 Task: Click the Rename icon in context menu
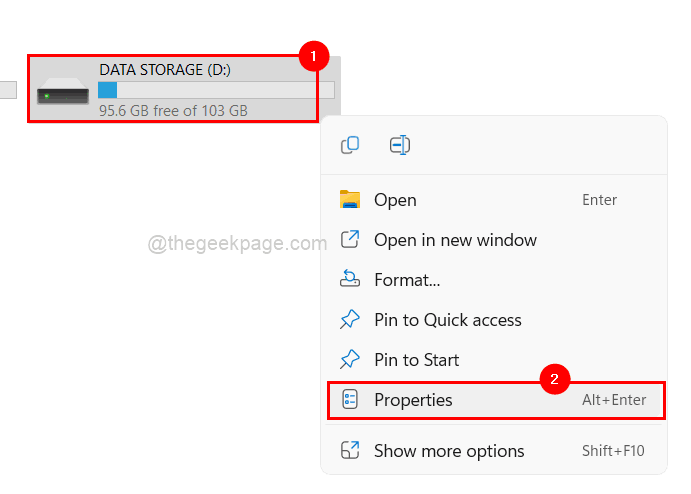pyautogui.click(x=400, y=145)
